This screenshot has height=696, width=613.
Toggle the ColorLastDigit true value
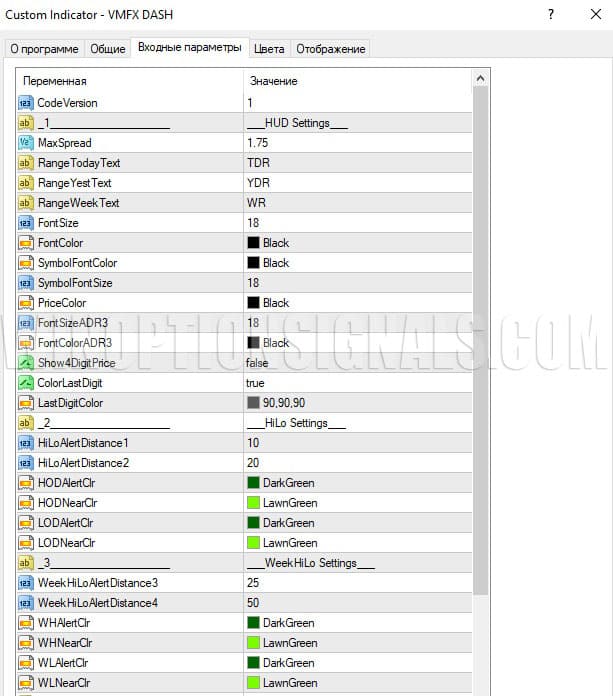(256, 383)
